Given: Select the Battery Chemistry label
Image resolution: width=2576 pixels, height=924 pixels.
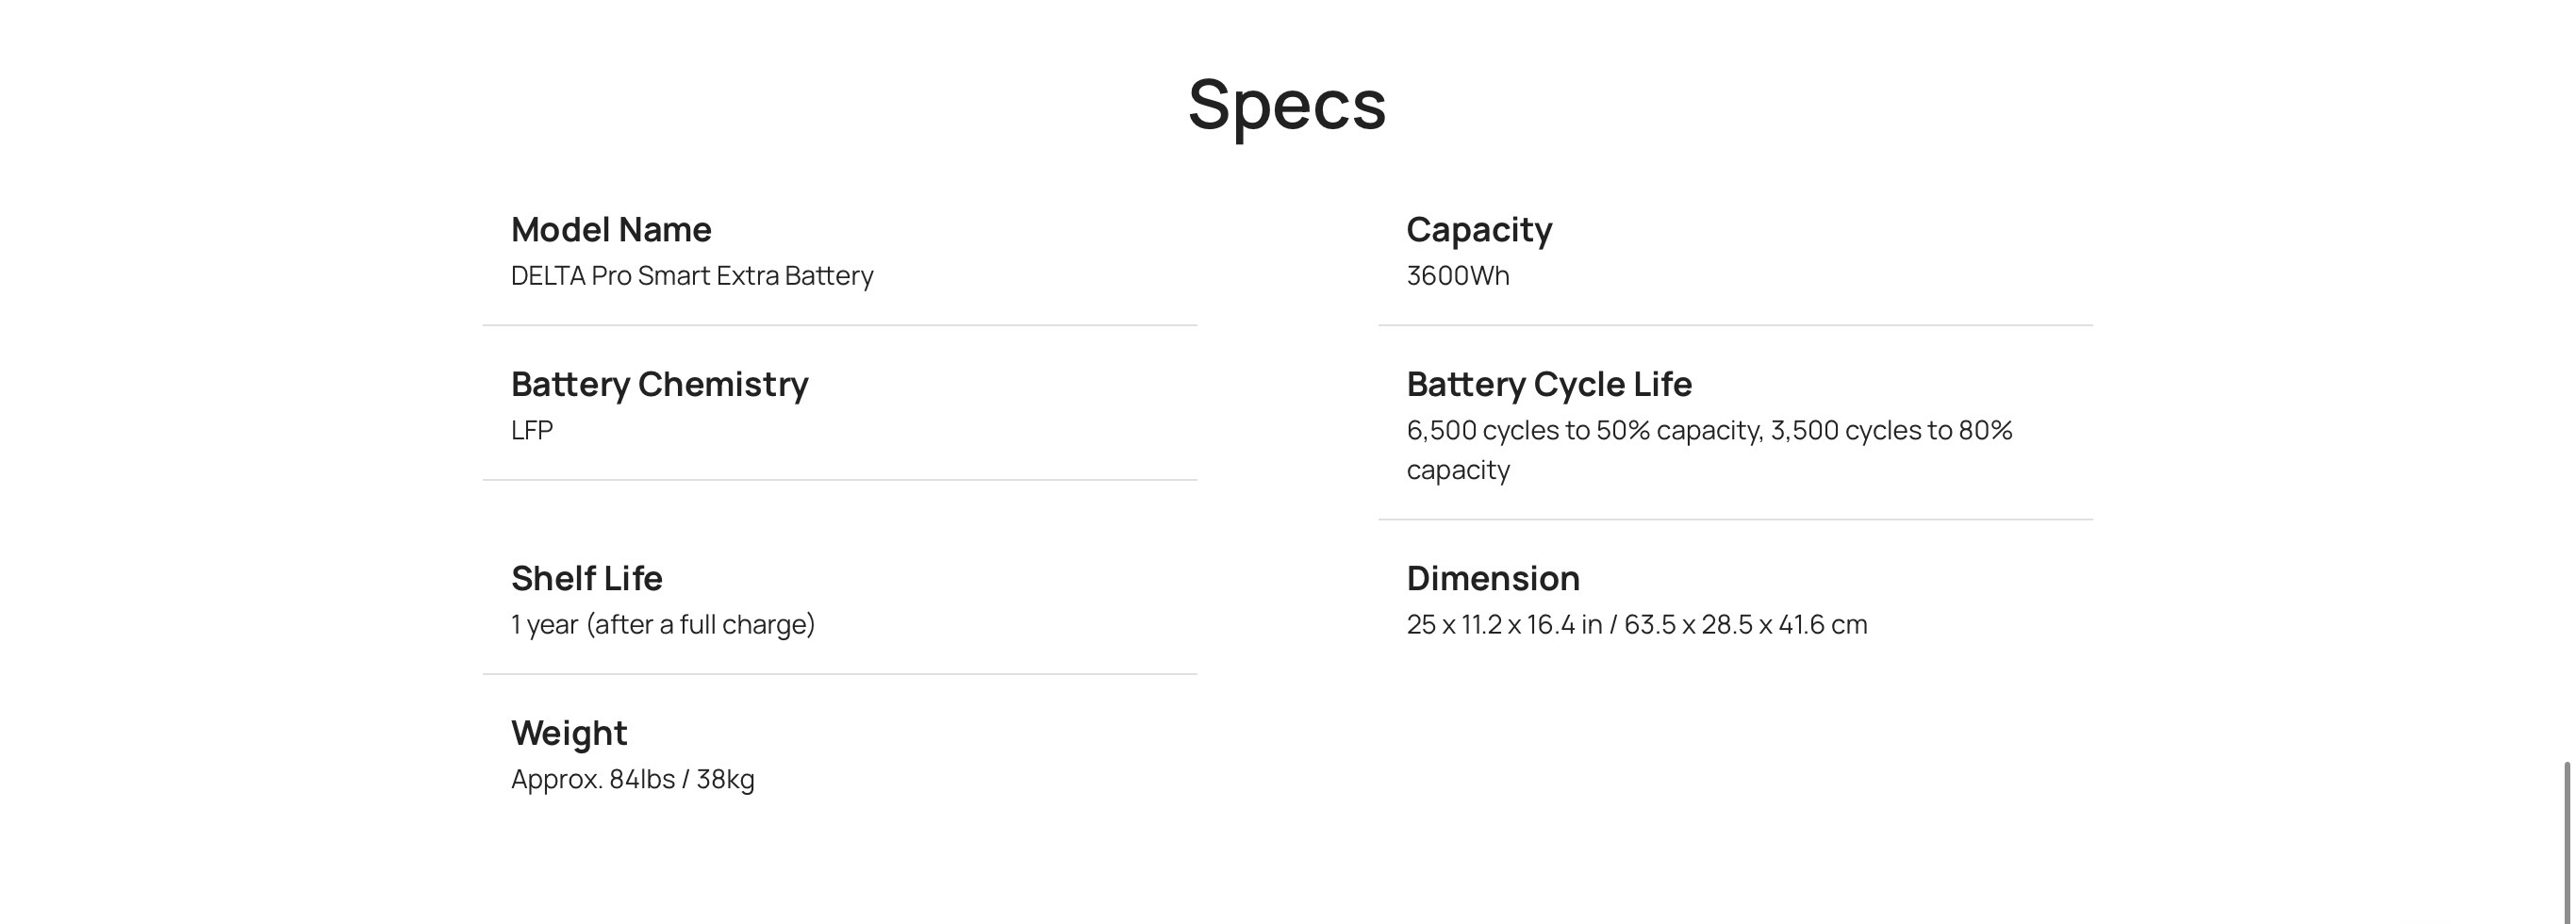Looking at the screenshot, I should pyautogui.click(x=659, y=384).
